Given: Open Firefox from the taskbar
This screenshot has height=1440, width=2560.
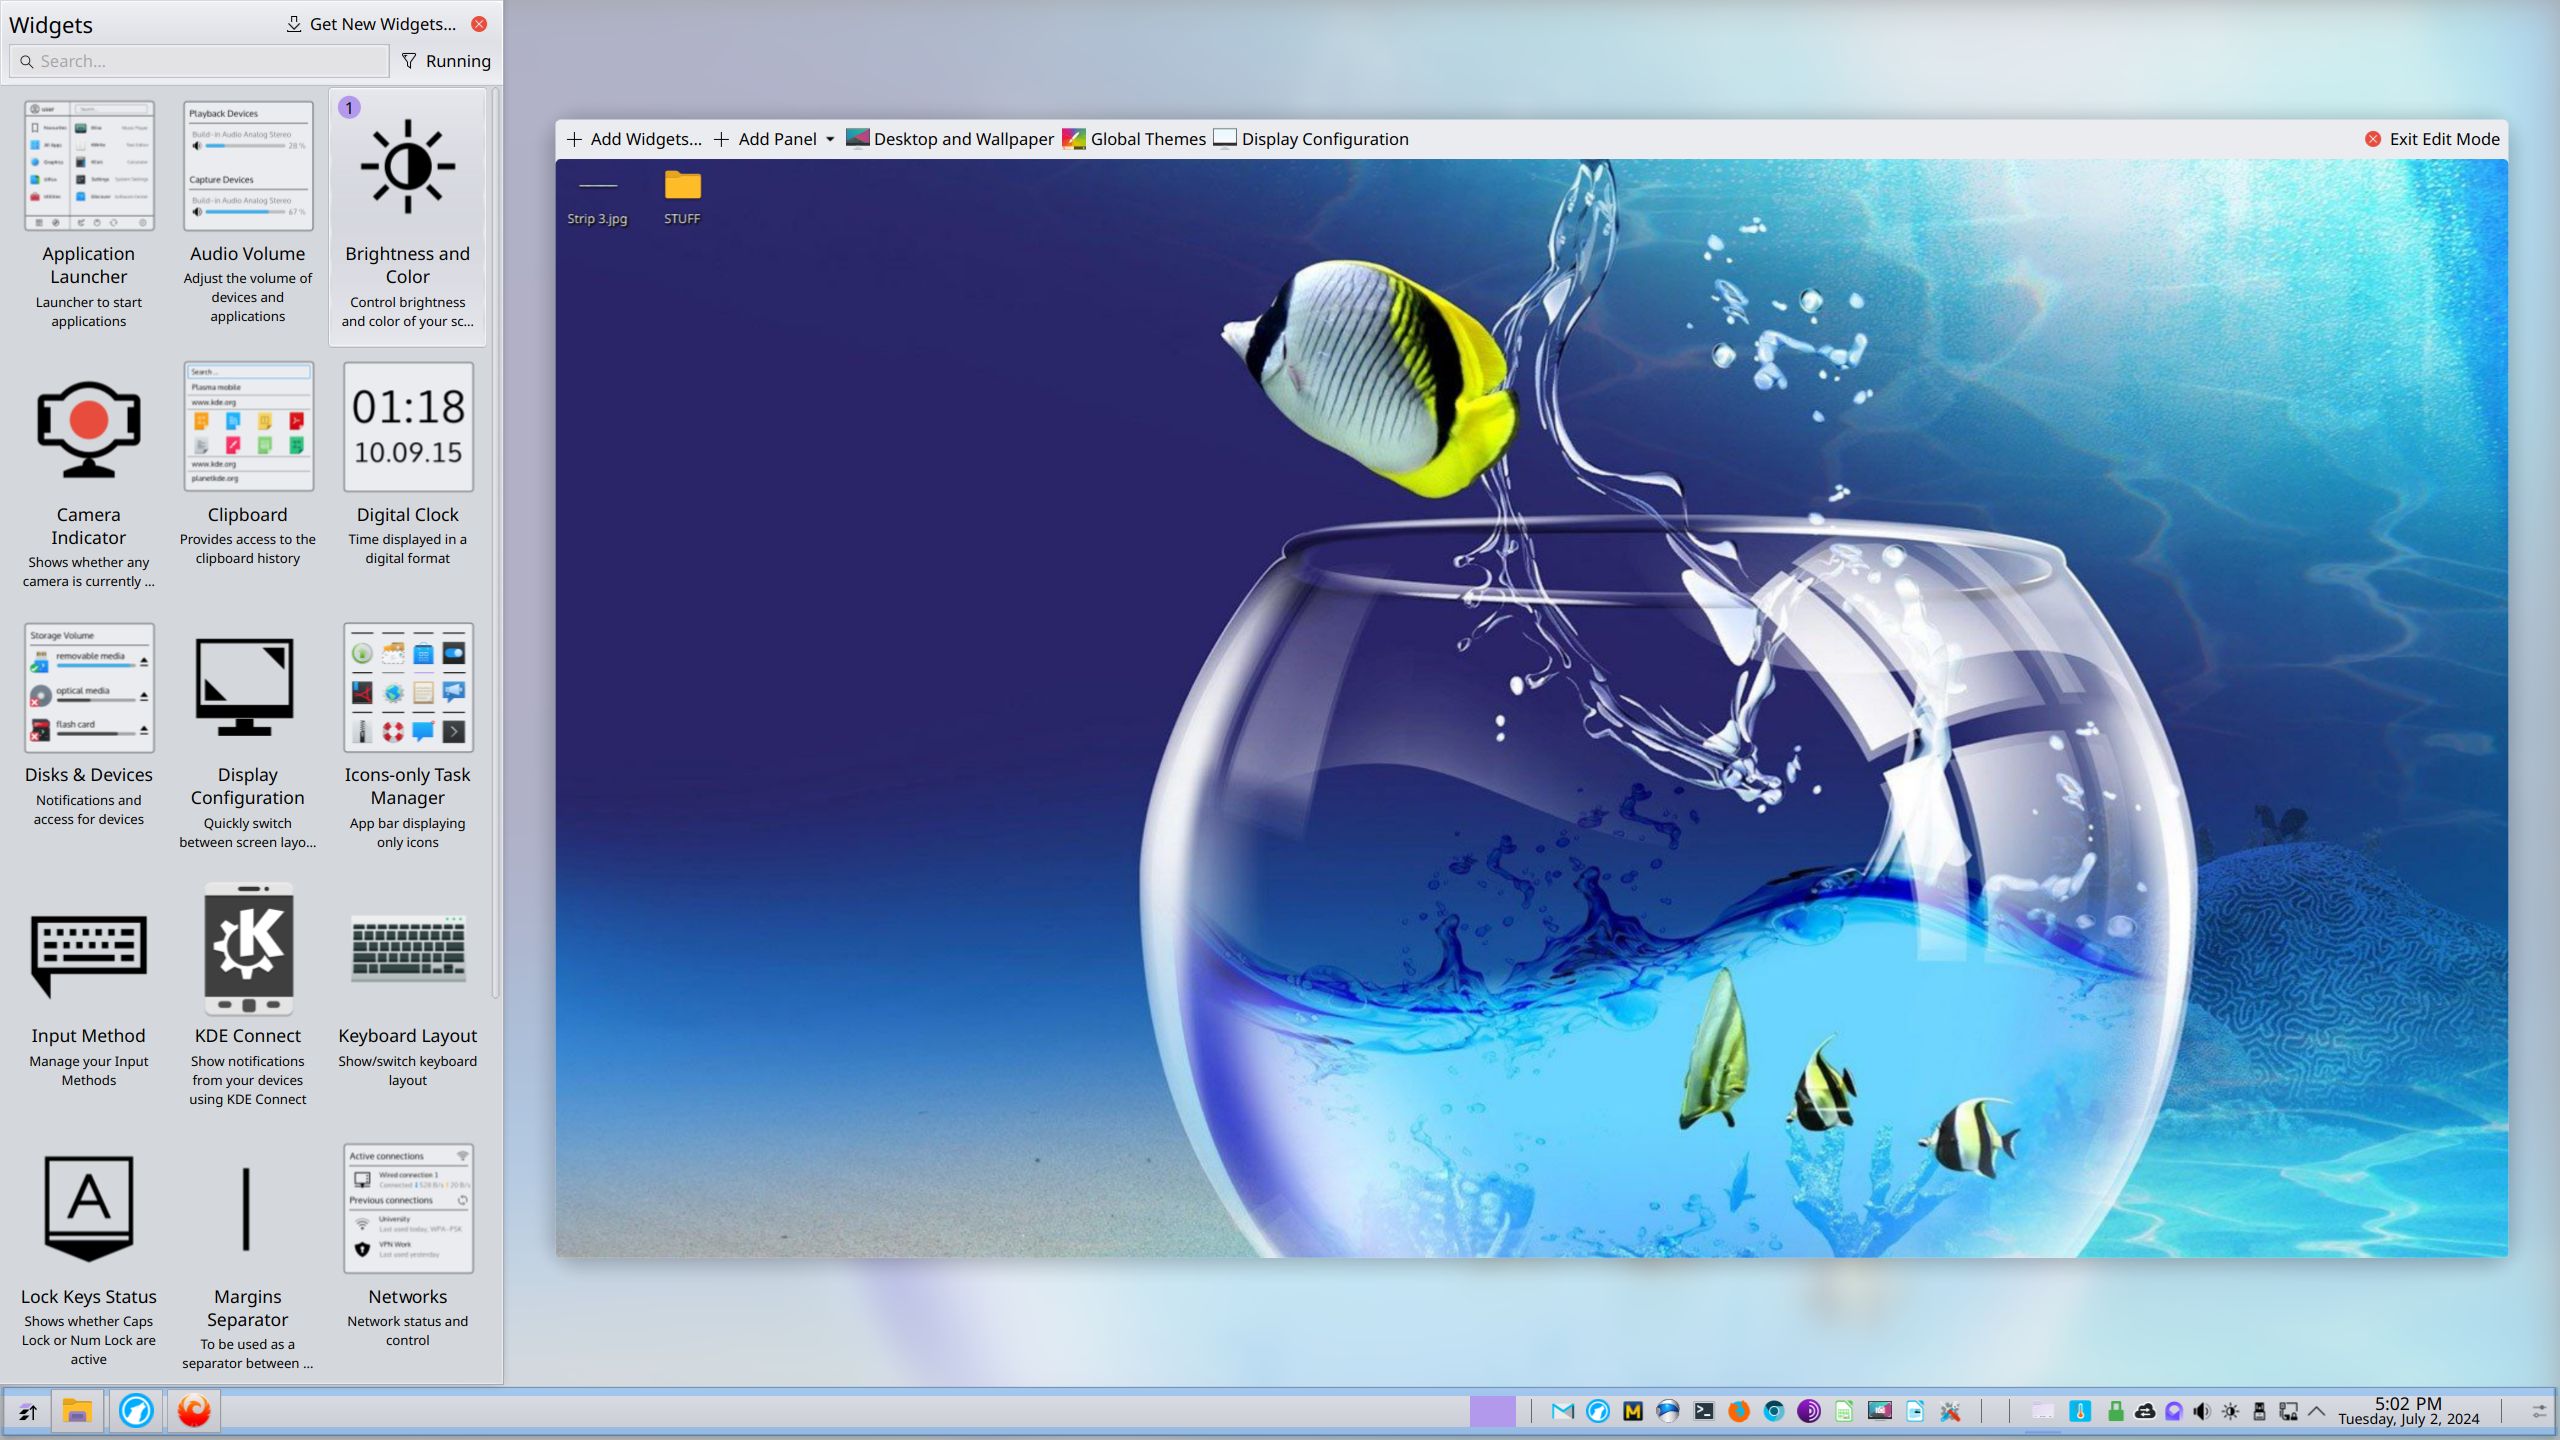Looking at the screenshot, I should tap(1739, 1411).
